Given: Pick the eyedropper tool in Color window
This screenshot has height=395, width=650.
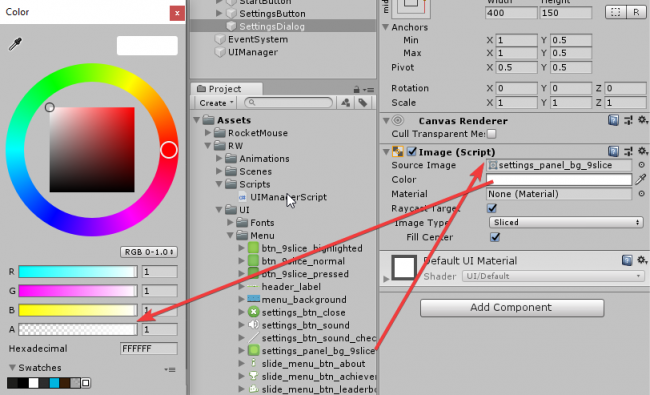Looking at the screenshot, I should coord(15,44).
